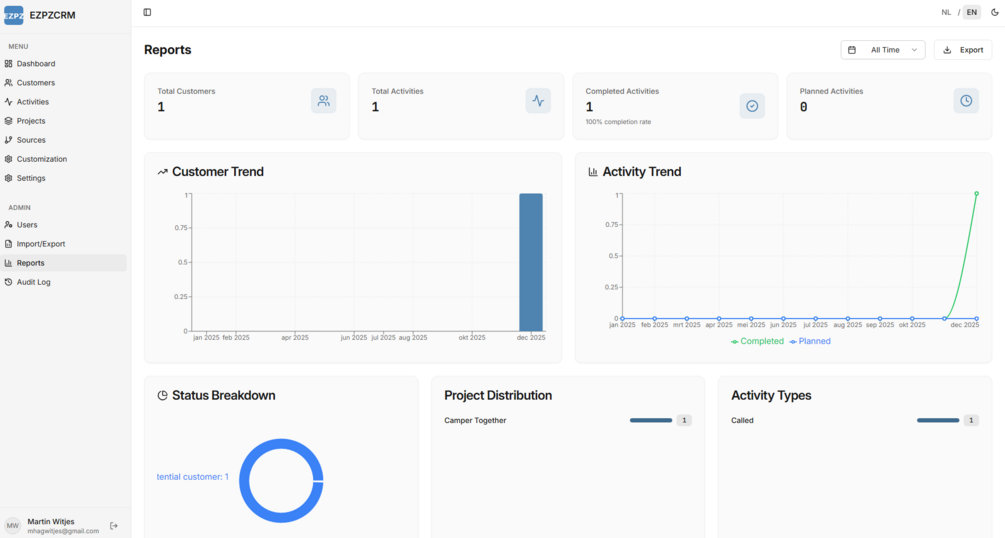Click the download icon on the Export button

coord(947,50)
